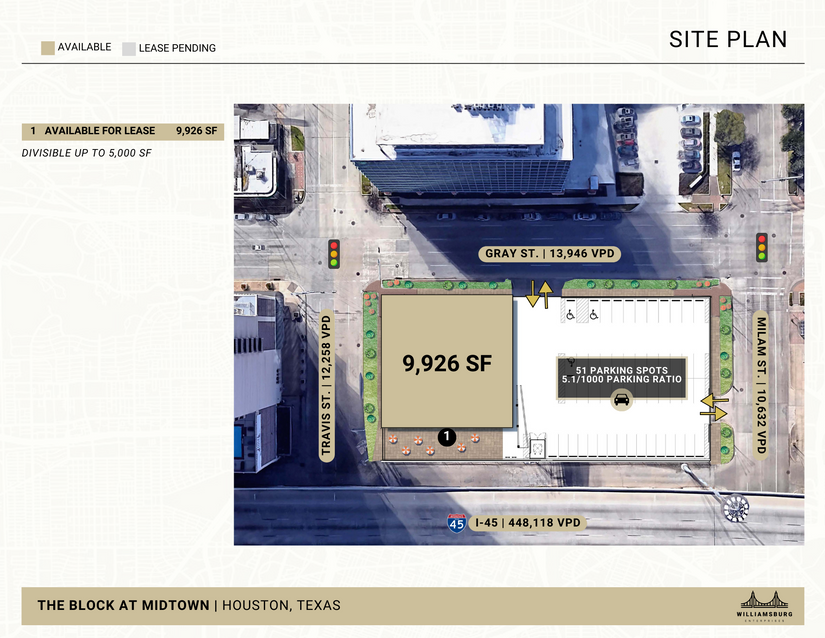Screen dimensions: 825x638
Task: Click the Available For Lease 9,926 SF row
Action: (x=123, y=131)
